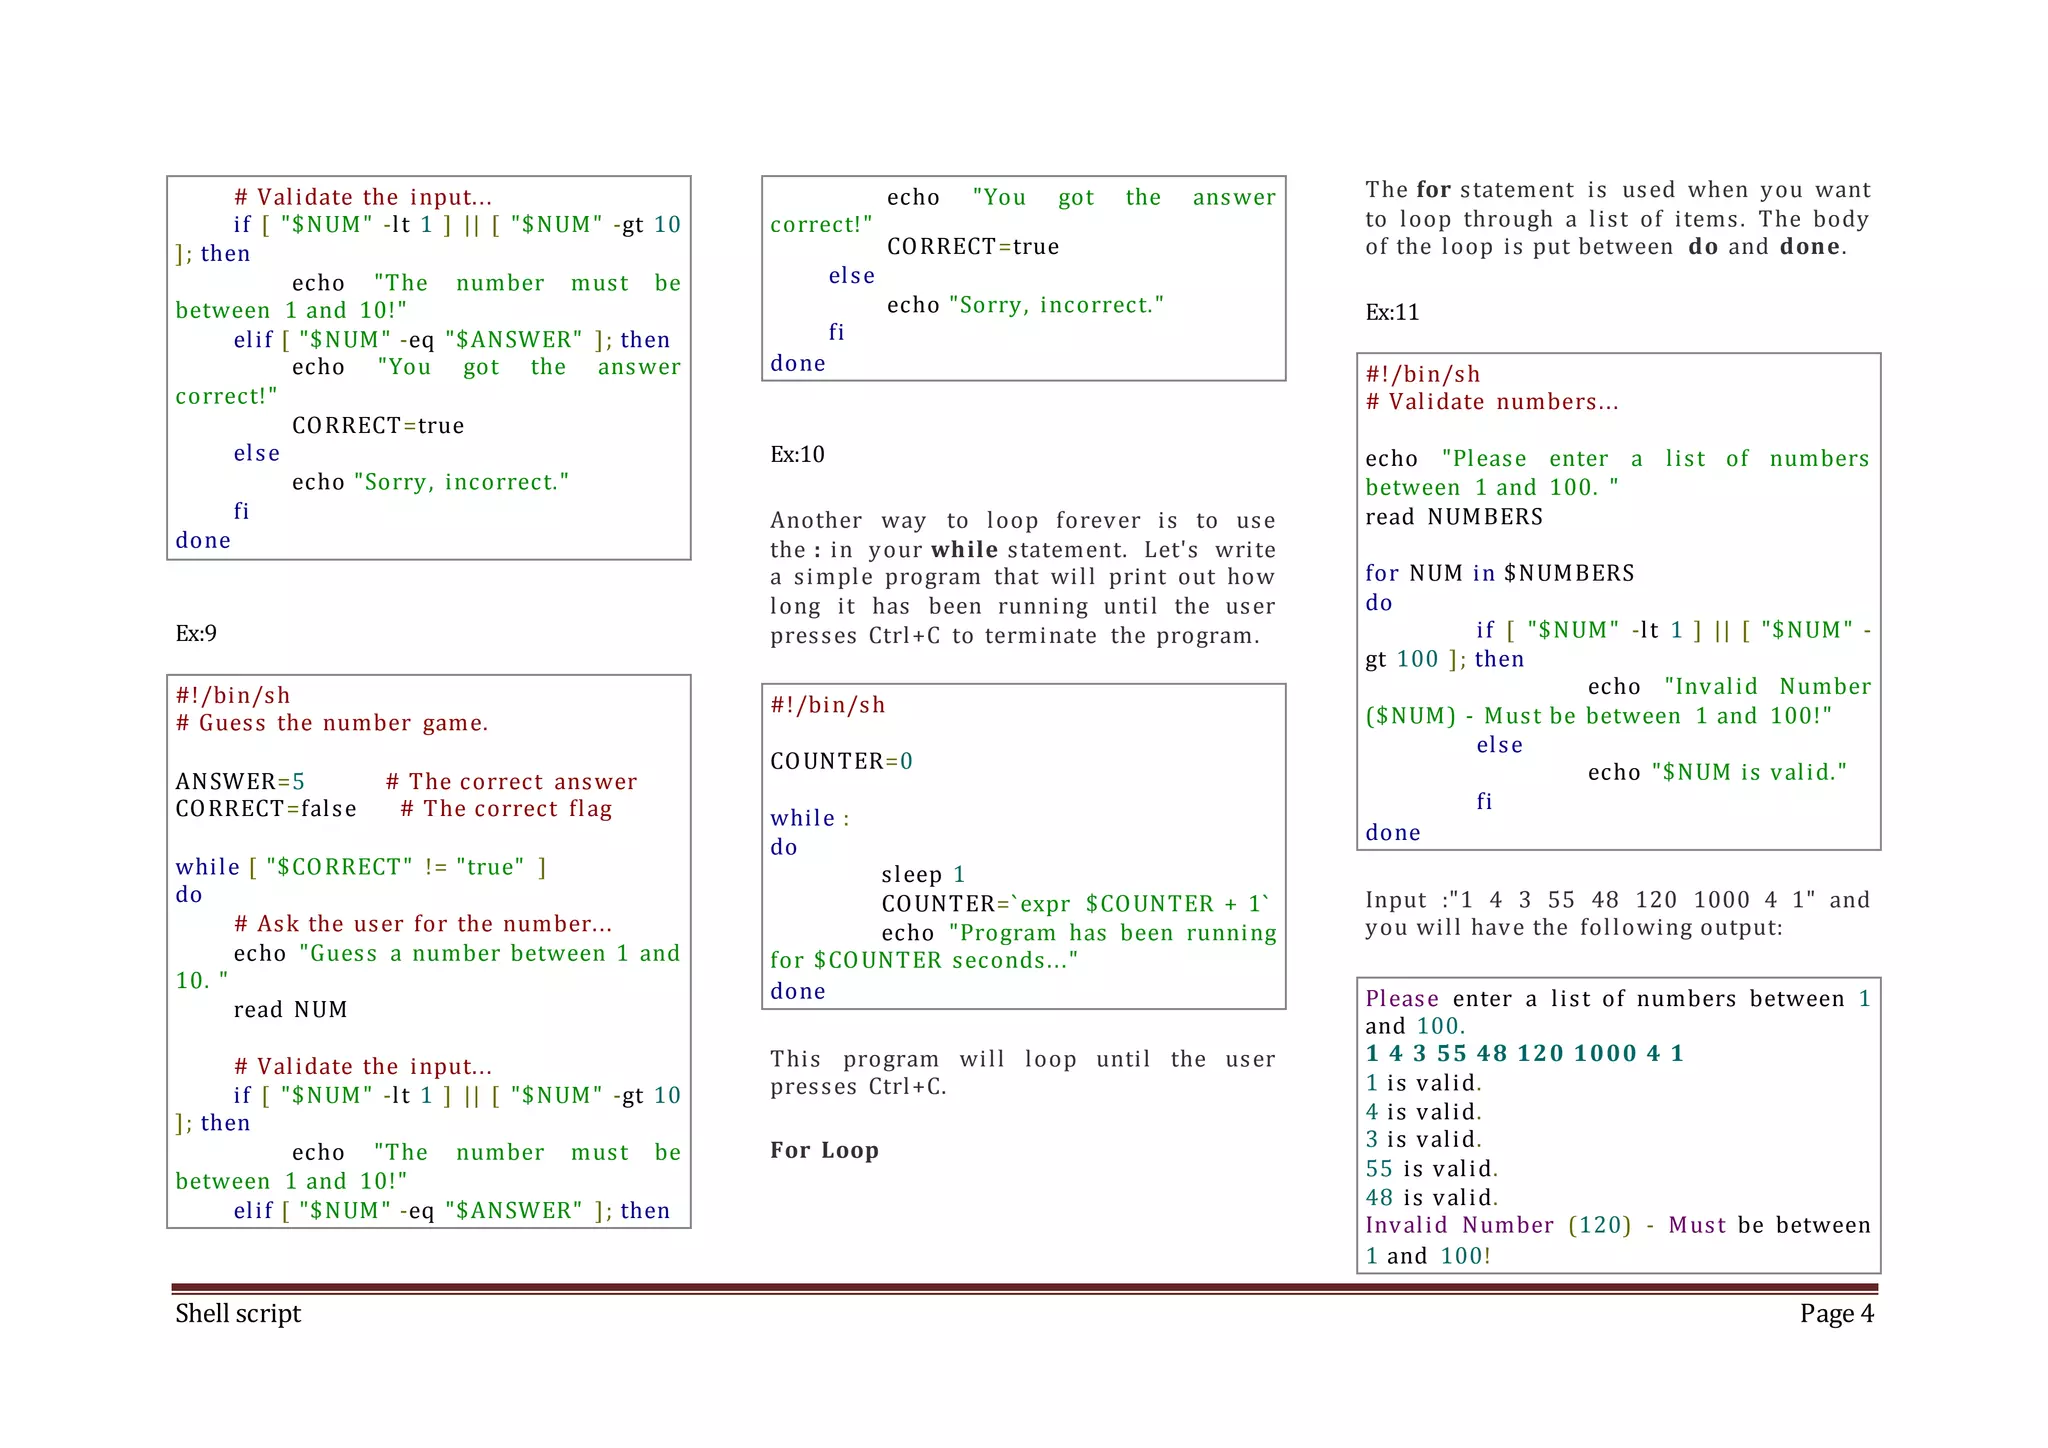Click the '# Ask the user for the number...' comment
This screenshot has height=1448, width=2048.
(422, 924)
